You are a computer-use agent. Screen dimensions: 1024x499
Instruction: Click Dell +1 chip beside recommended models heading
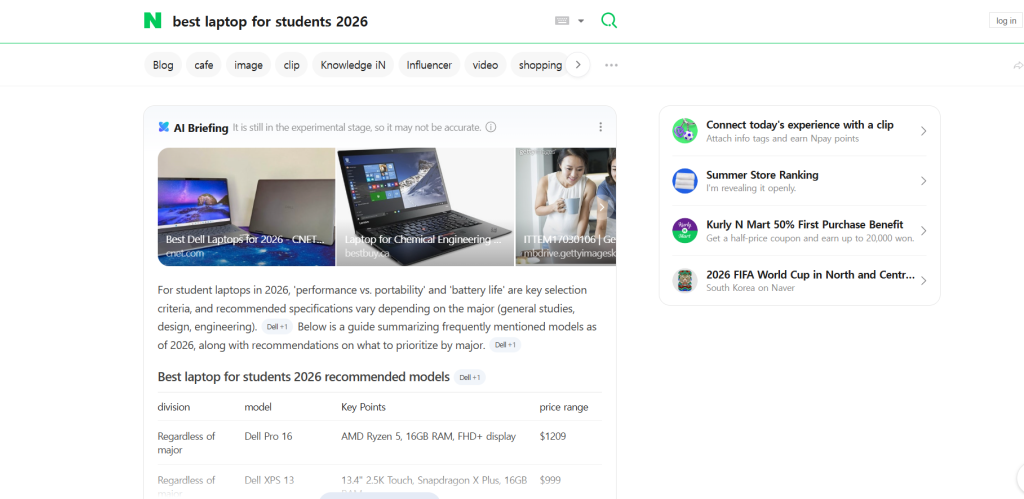(x=470, y=378)
